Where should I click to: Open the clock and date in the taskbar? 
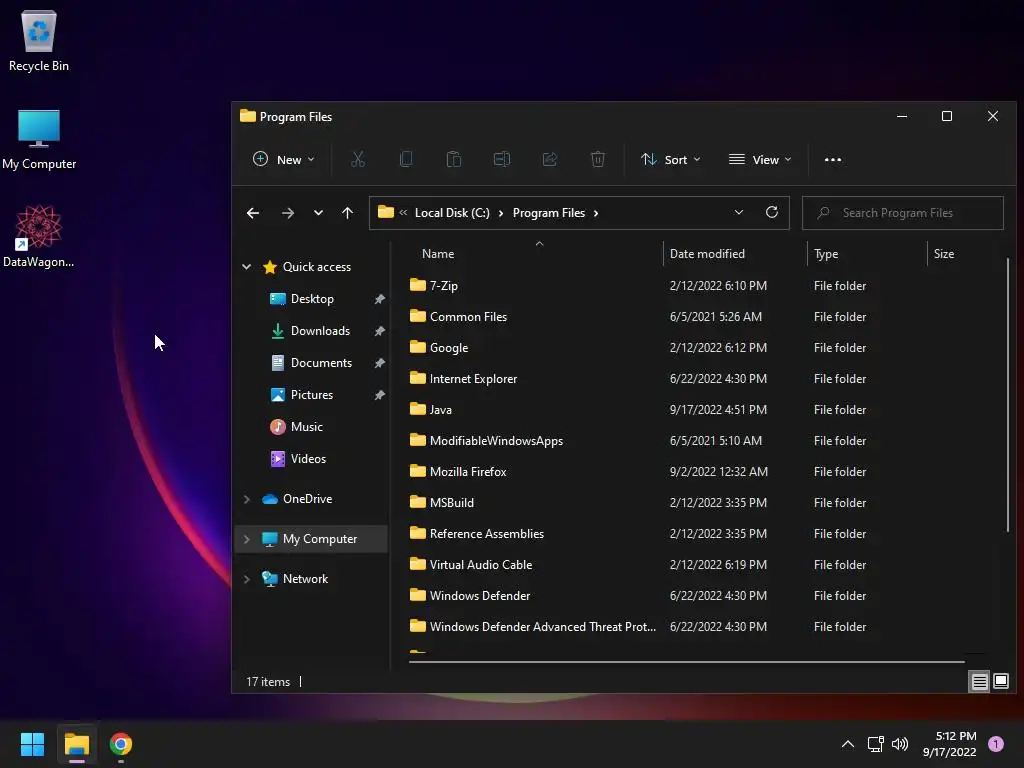tap(949, 744)
